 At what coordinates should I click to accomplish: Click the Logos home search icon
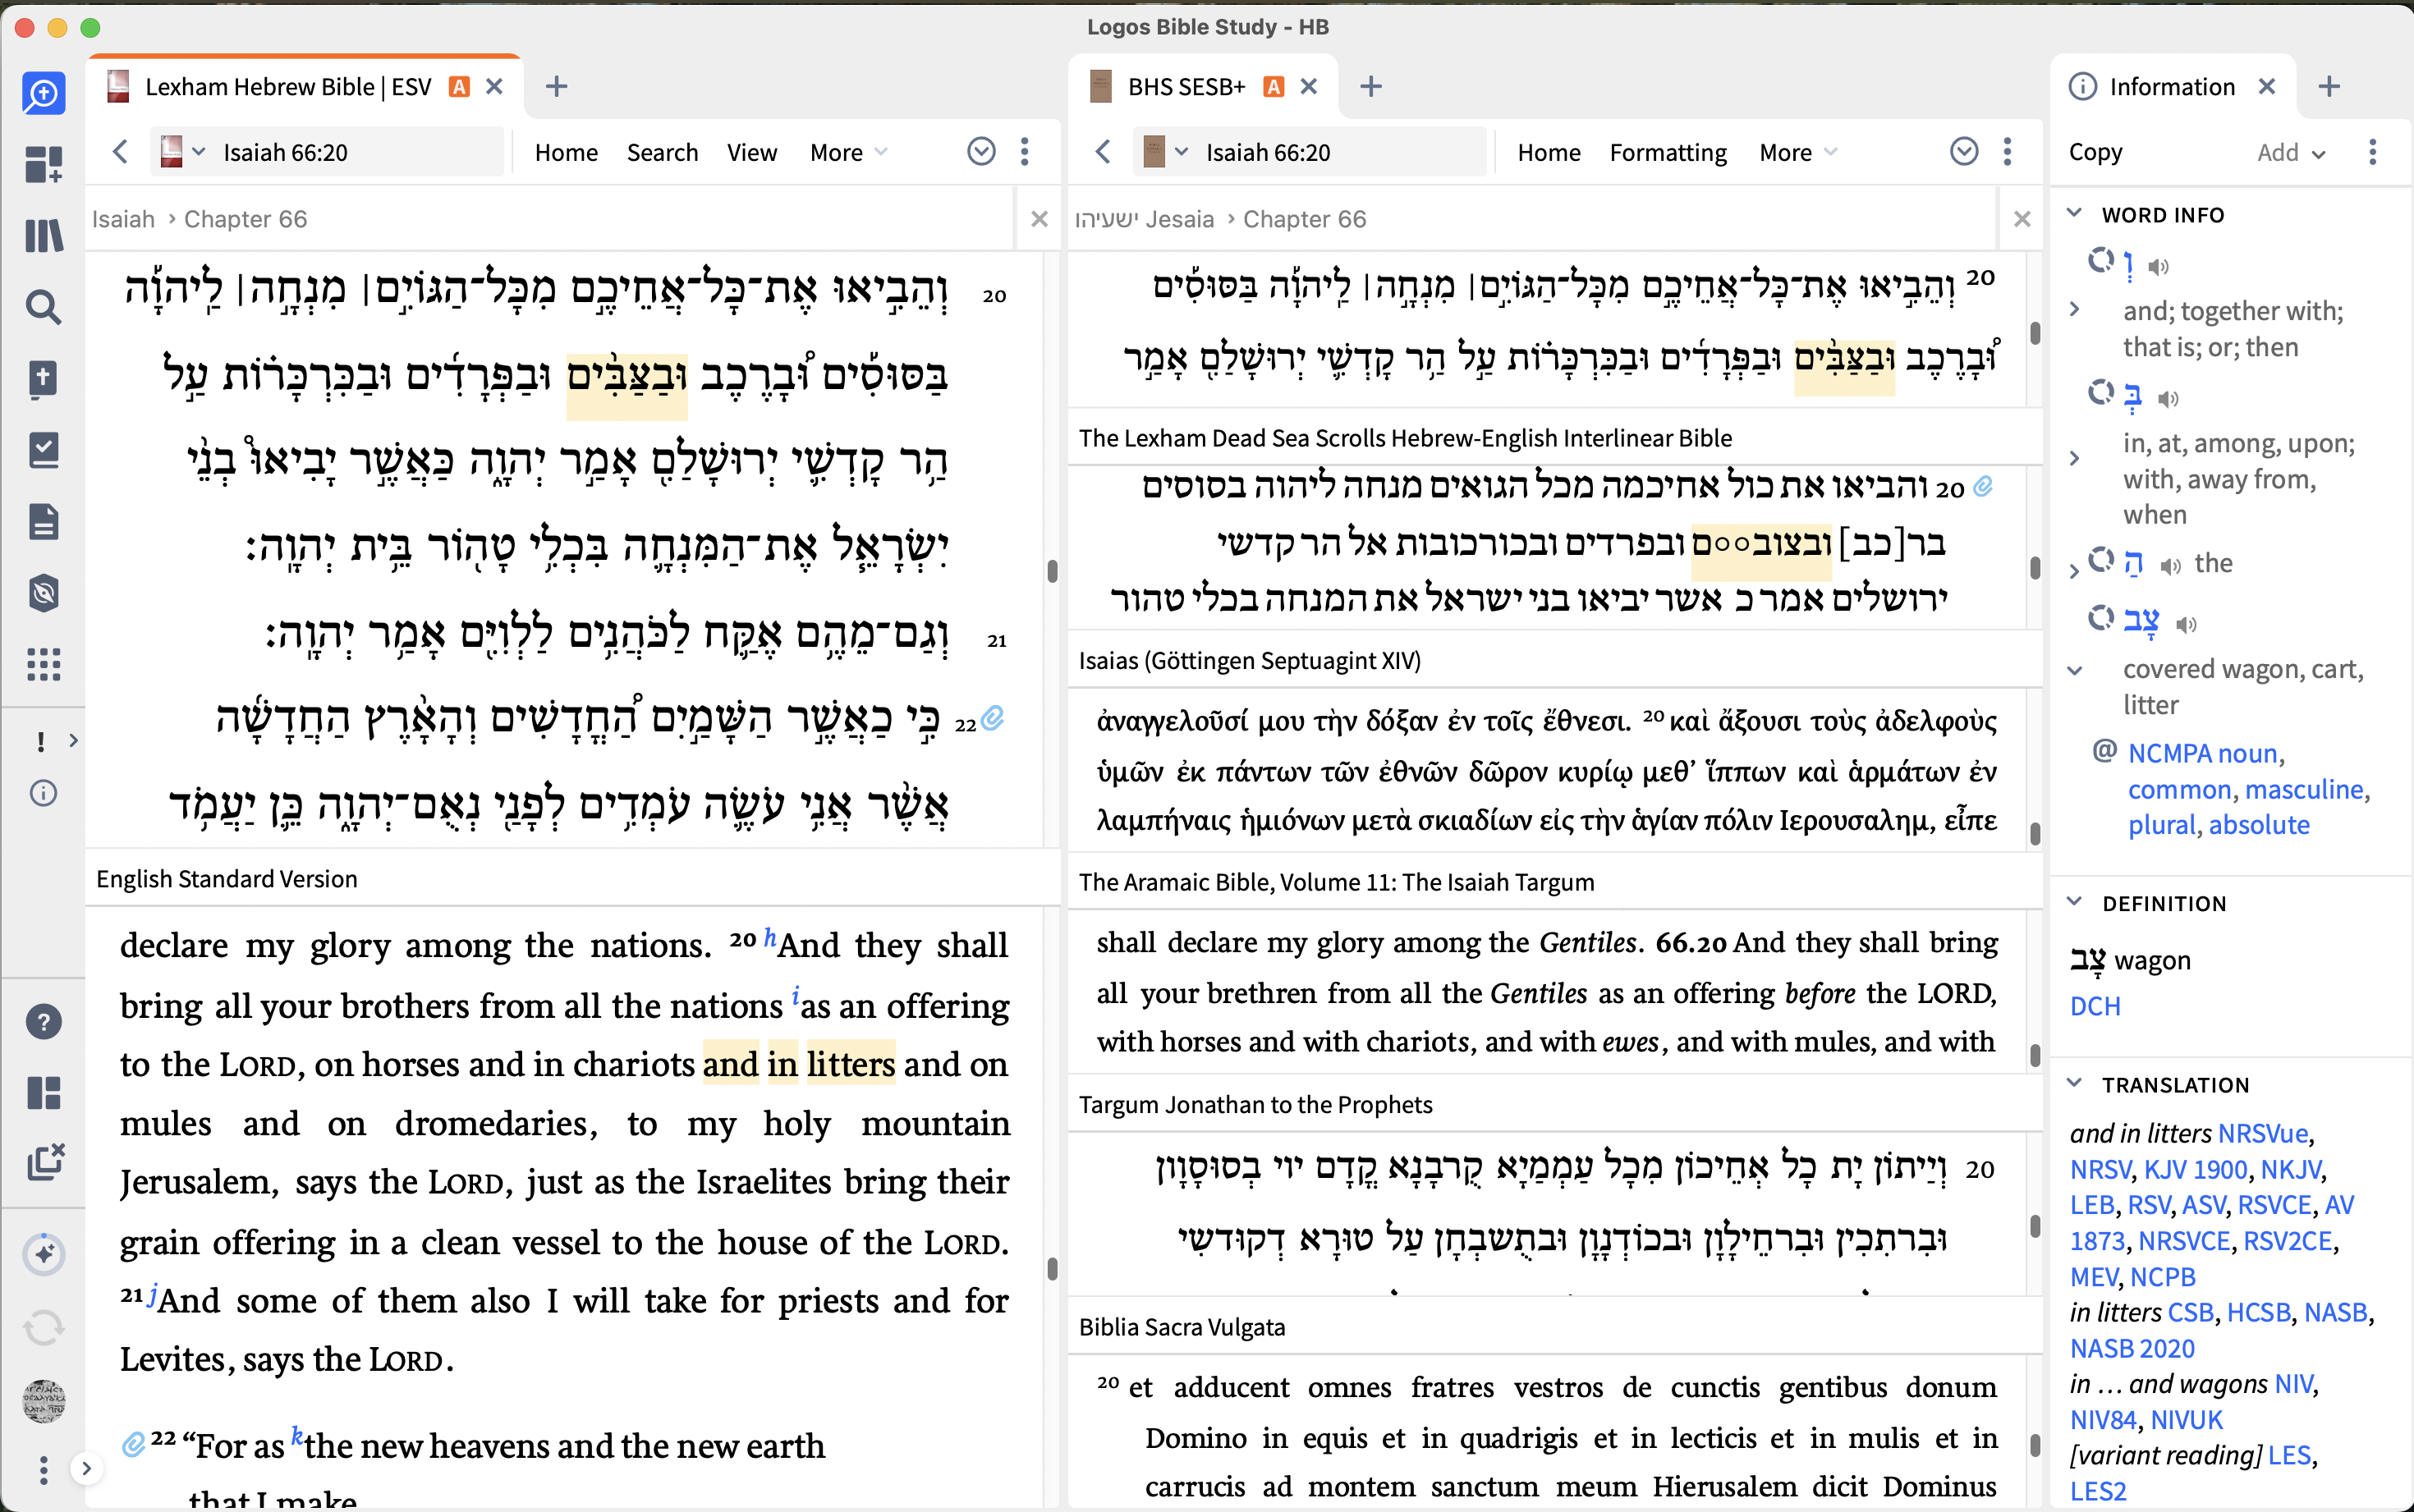coord(43,93)
